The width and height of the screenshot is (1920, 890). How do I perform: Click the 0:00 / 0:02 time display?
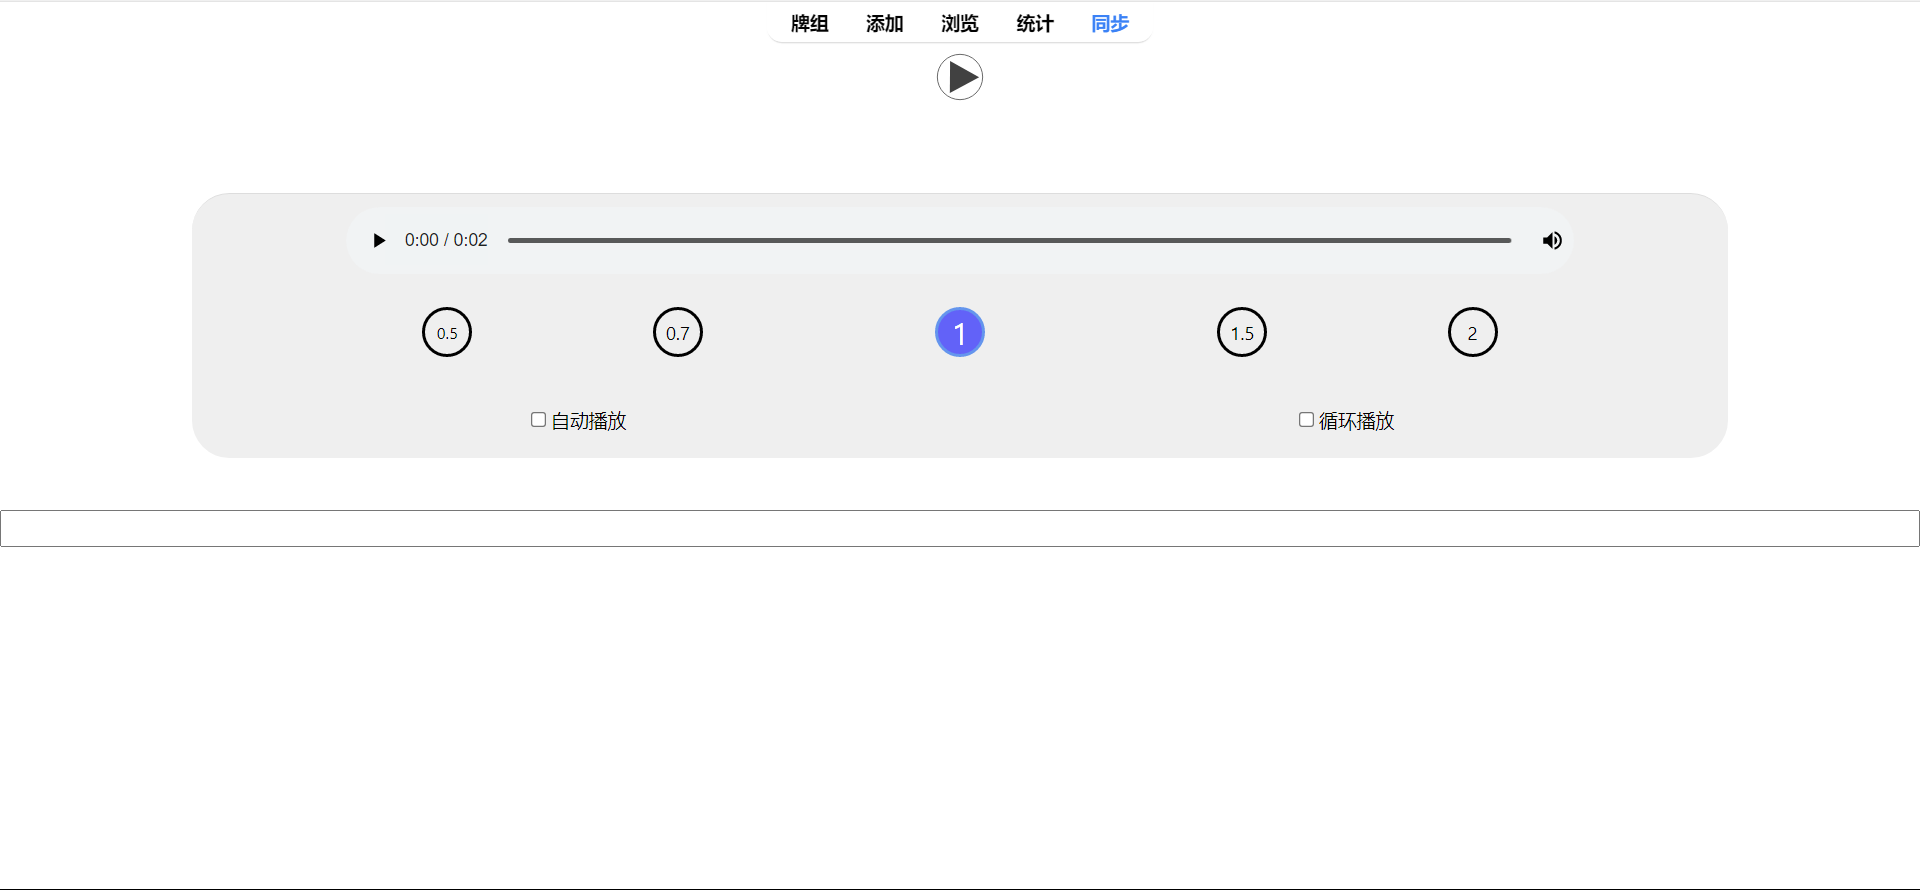446,240
